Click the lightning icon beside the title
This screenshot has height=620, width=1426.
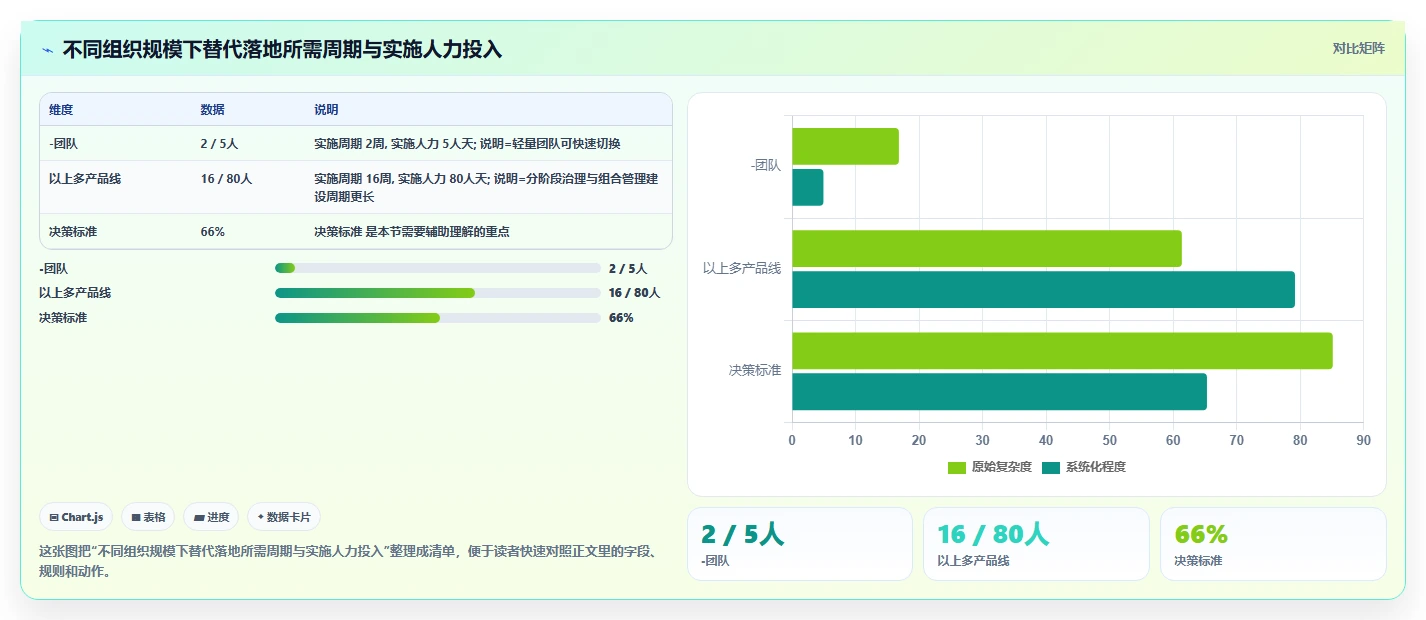click(x=48, y=50)
